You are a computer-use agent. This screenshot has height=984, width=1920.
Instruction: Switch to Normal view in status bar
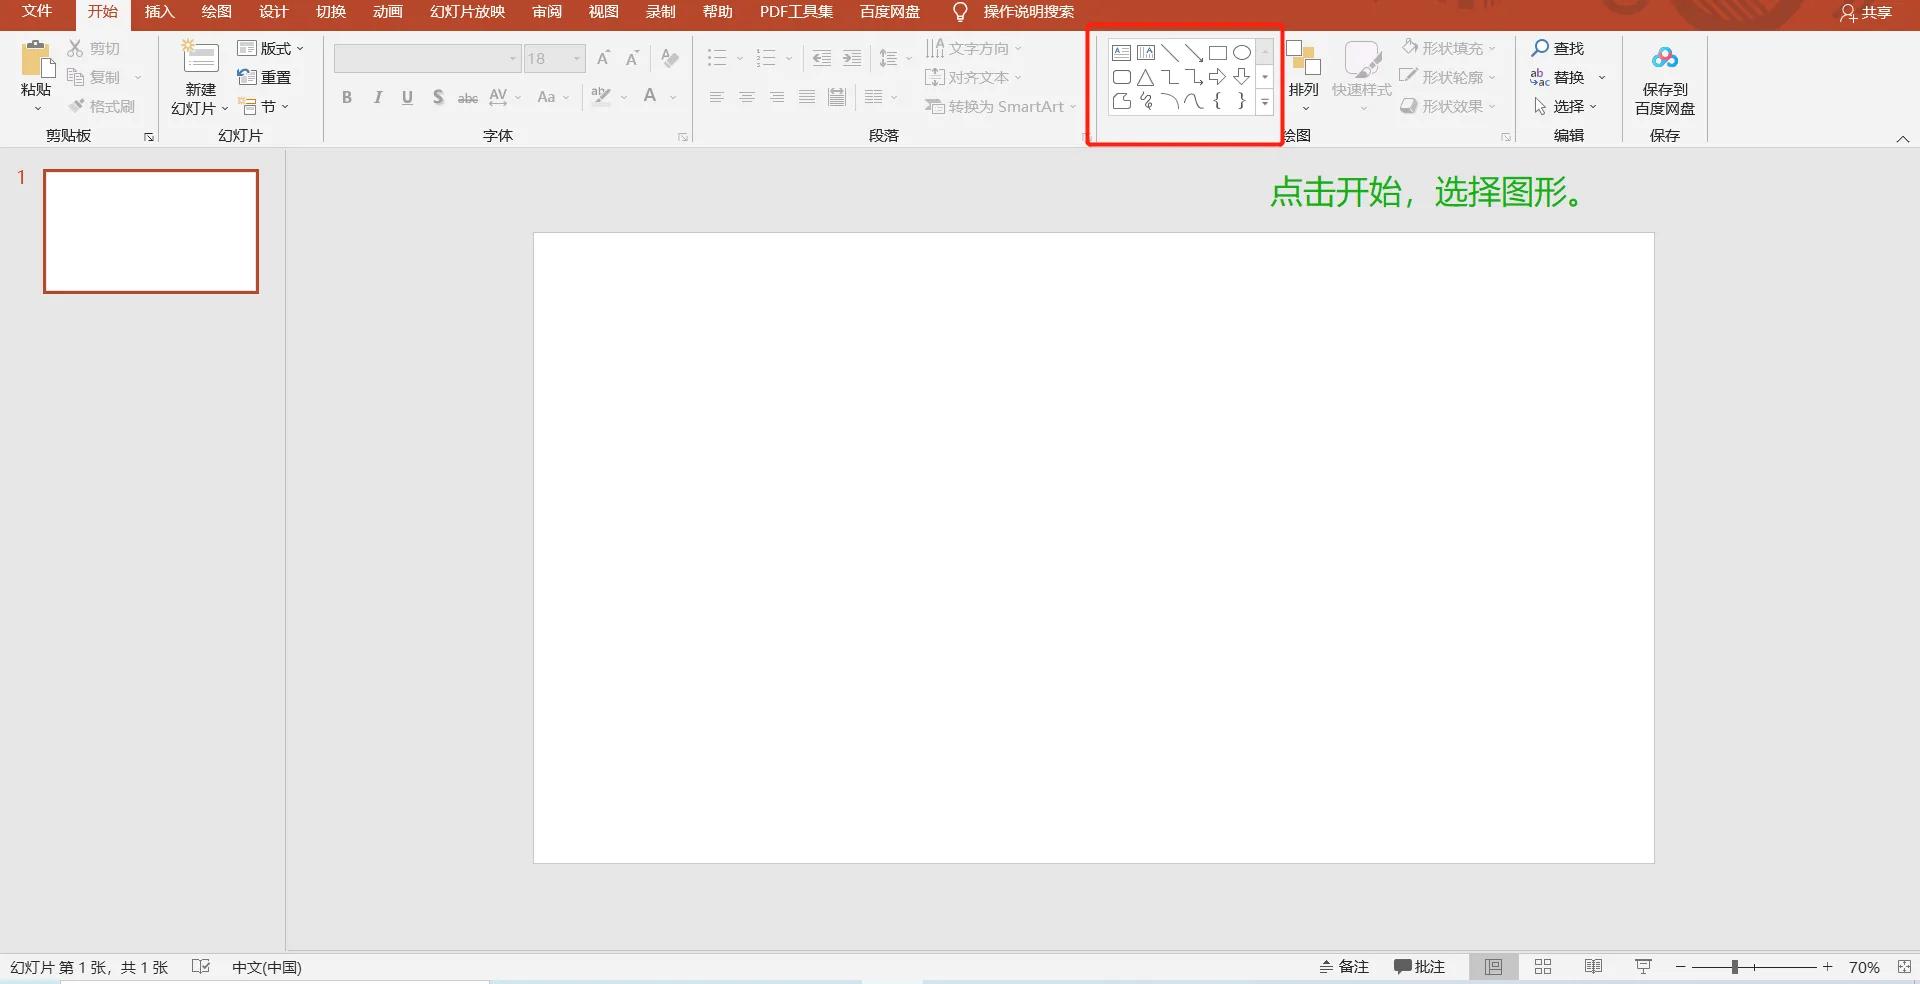1493,967
